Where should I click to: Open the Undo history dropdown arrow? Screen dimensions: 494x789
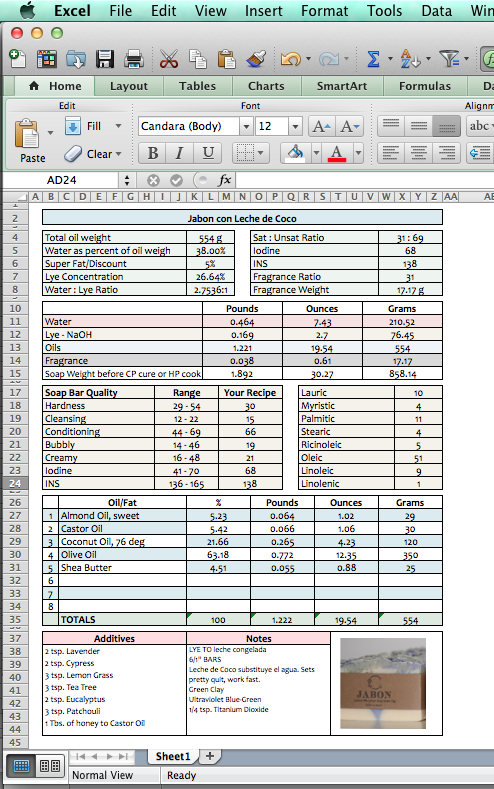[x=308, y=59]
